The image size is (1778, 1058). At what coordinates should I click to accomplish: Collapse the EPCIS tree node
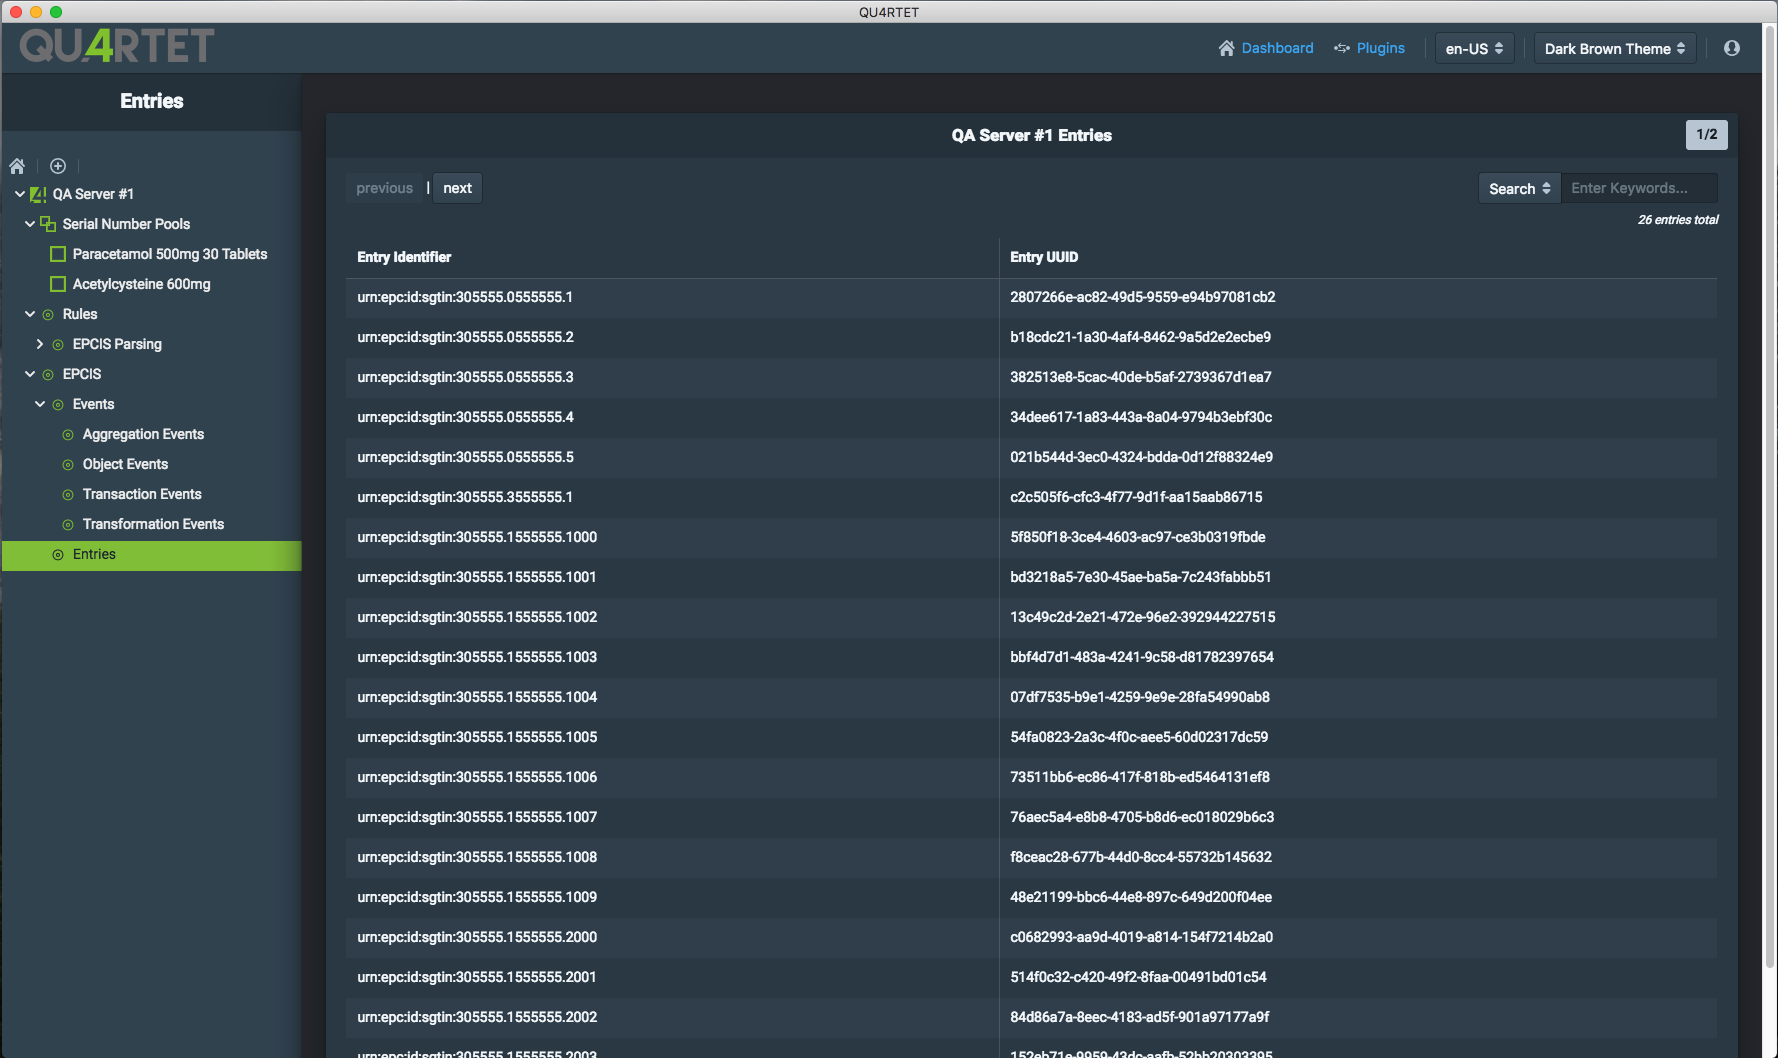[x=30, y=374]
